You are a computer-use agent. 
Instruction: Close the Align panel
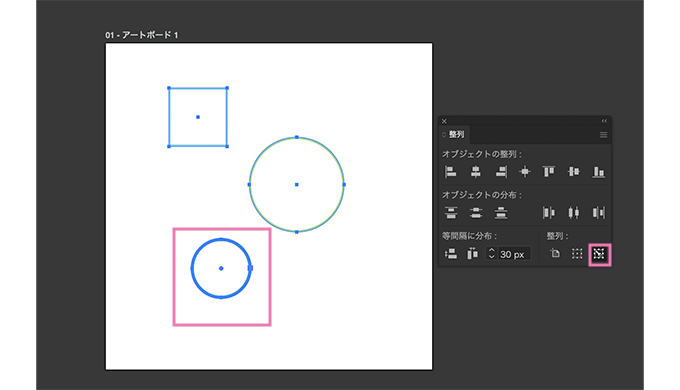[x=444, y=121]
